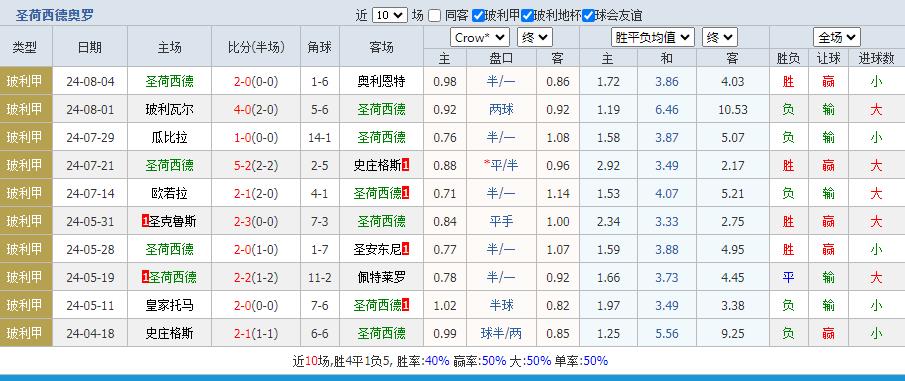
Task: Open home team 玻利瓦尔 link
Action: [x=169, y=110]
